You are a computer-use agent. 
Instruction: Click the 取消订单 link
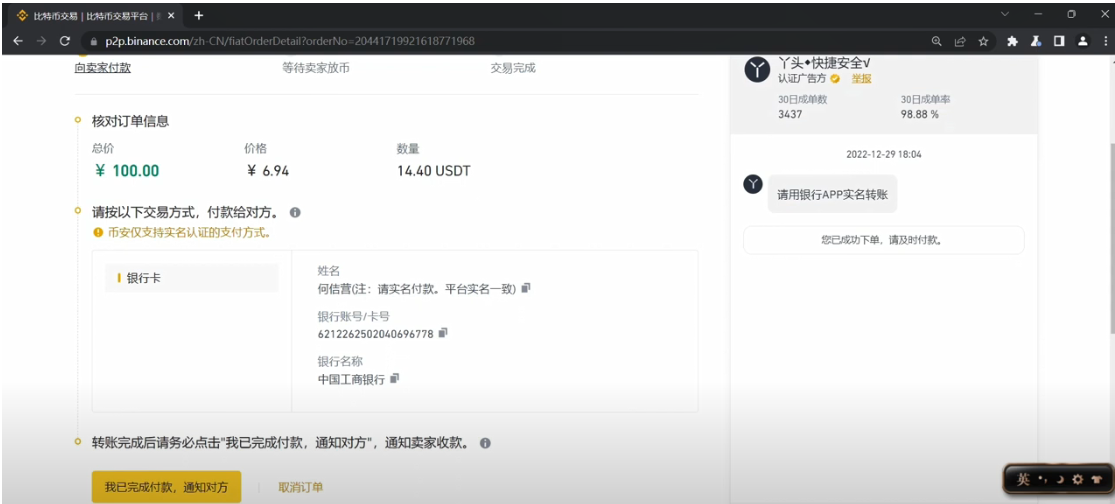pos(300,487)
